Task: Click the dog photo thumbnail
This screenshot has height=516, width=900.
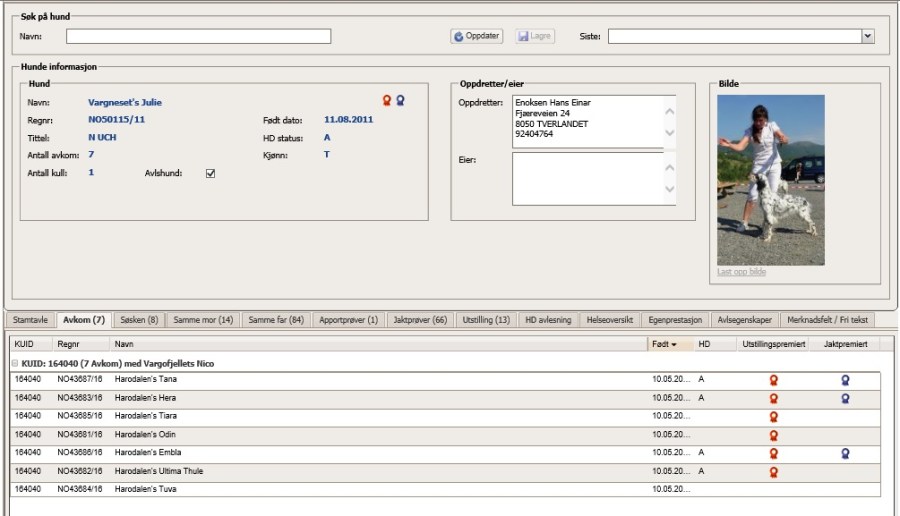Action: pyautogui.click(x=770, y=180)
